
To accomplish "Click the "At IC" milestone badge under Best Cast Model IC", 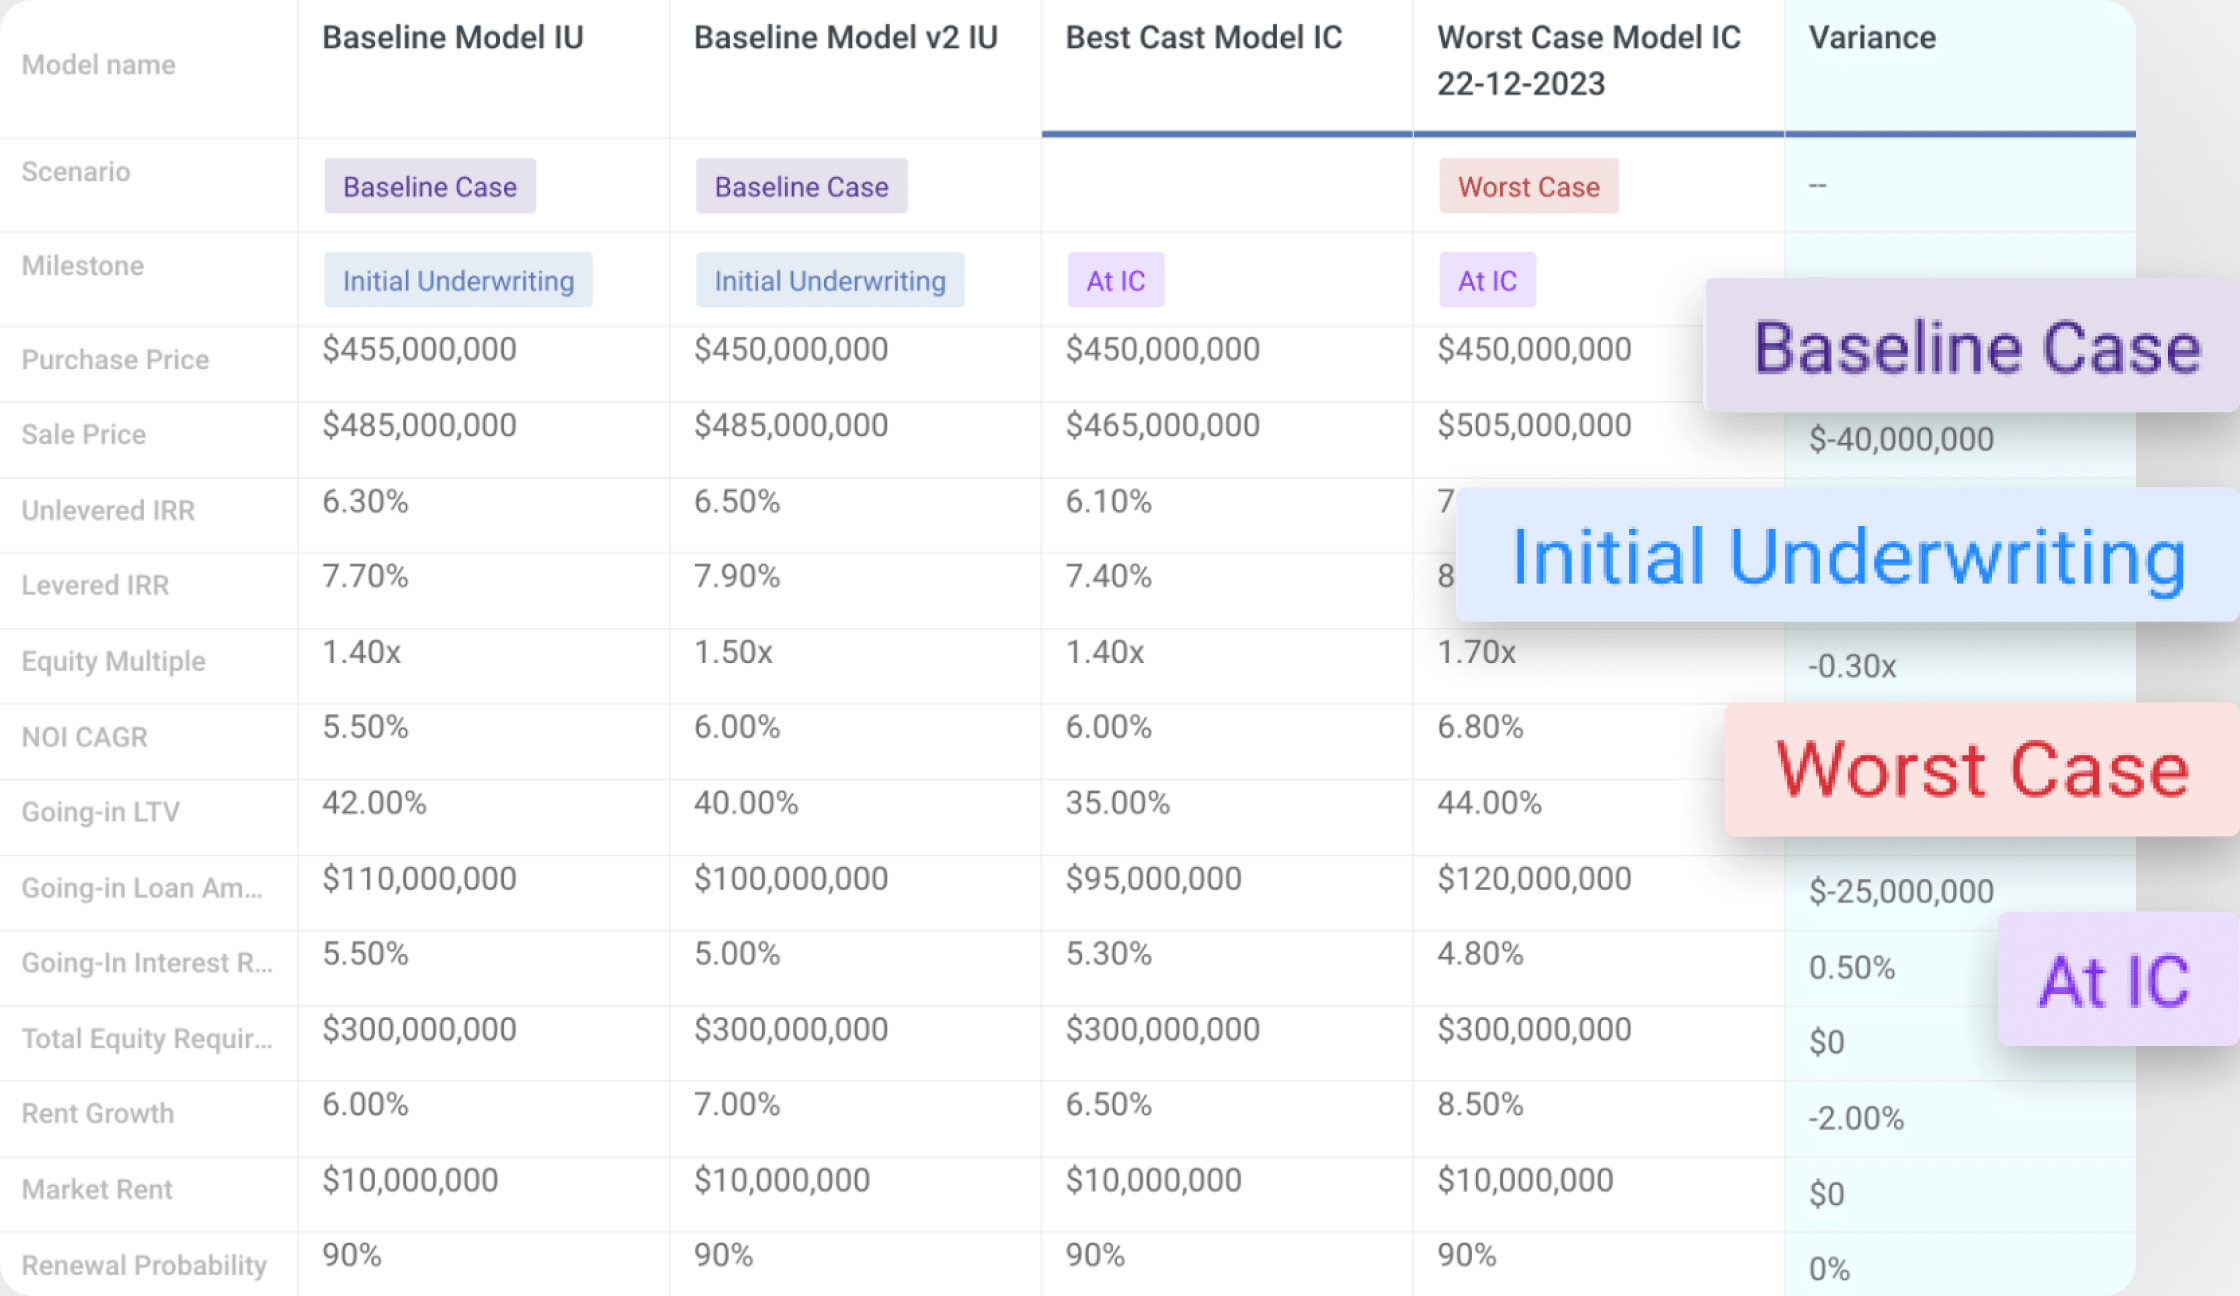I will (1115, 281).
